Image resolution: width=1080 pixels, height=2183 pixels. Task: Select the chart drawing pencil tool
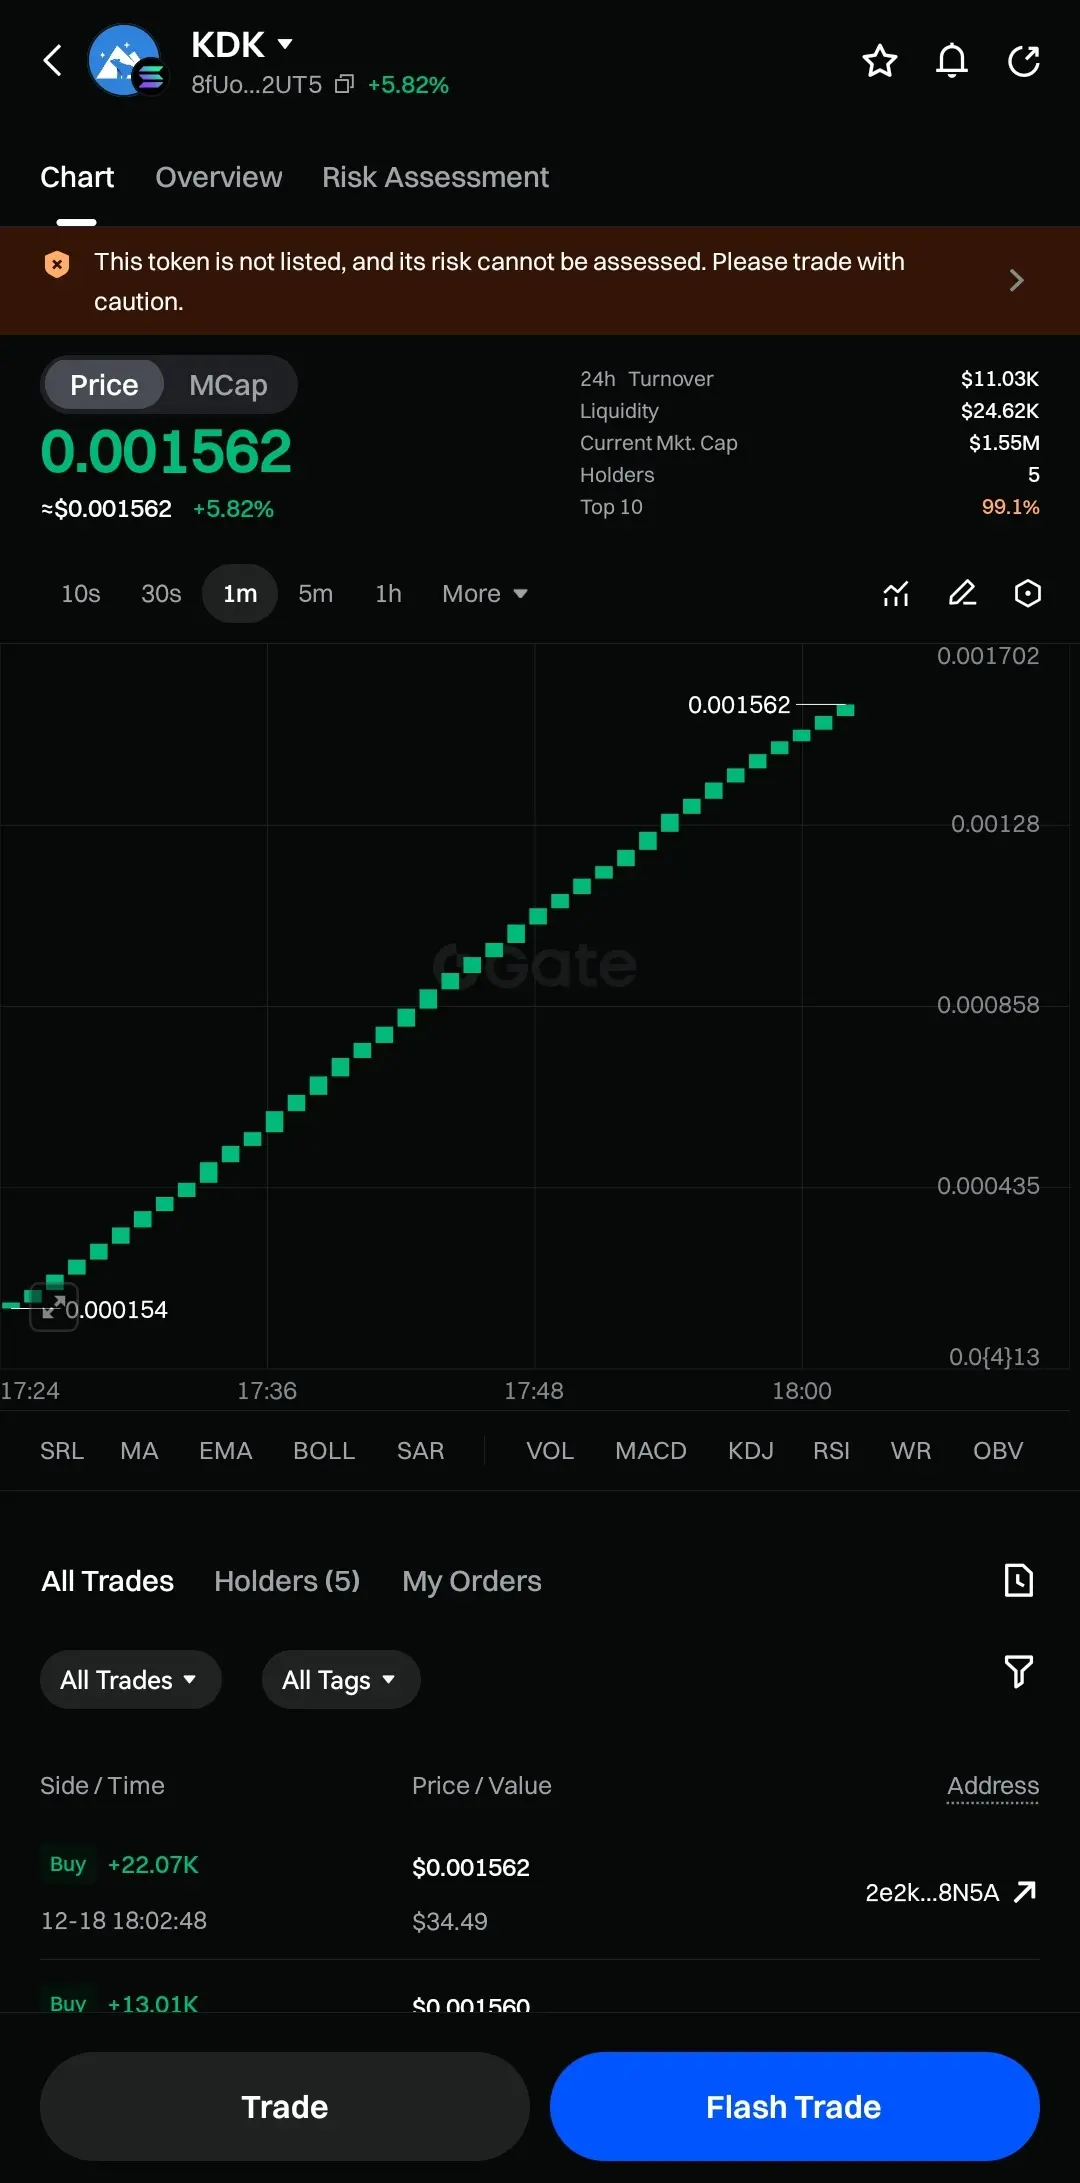[x=962, y=594]
